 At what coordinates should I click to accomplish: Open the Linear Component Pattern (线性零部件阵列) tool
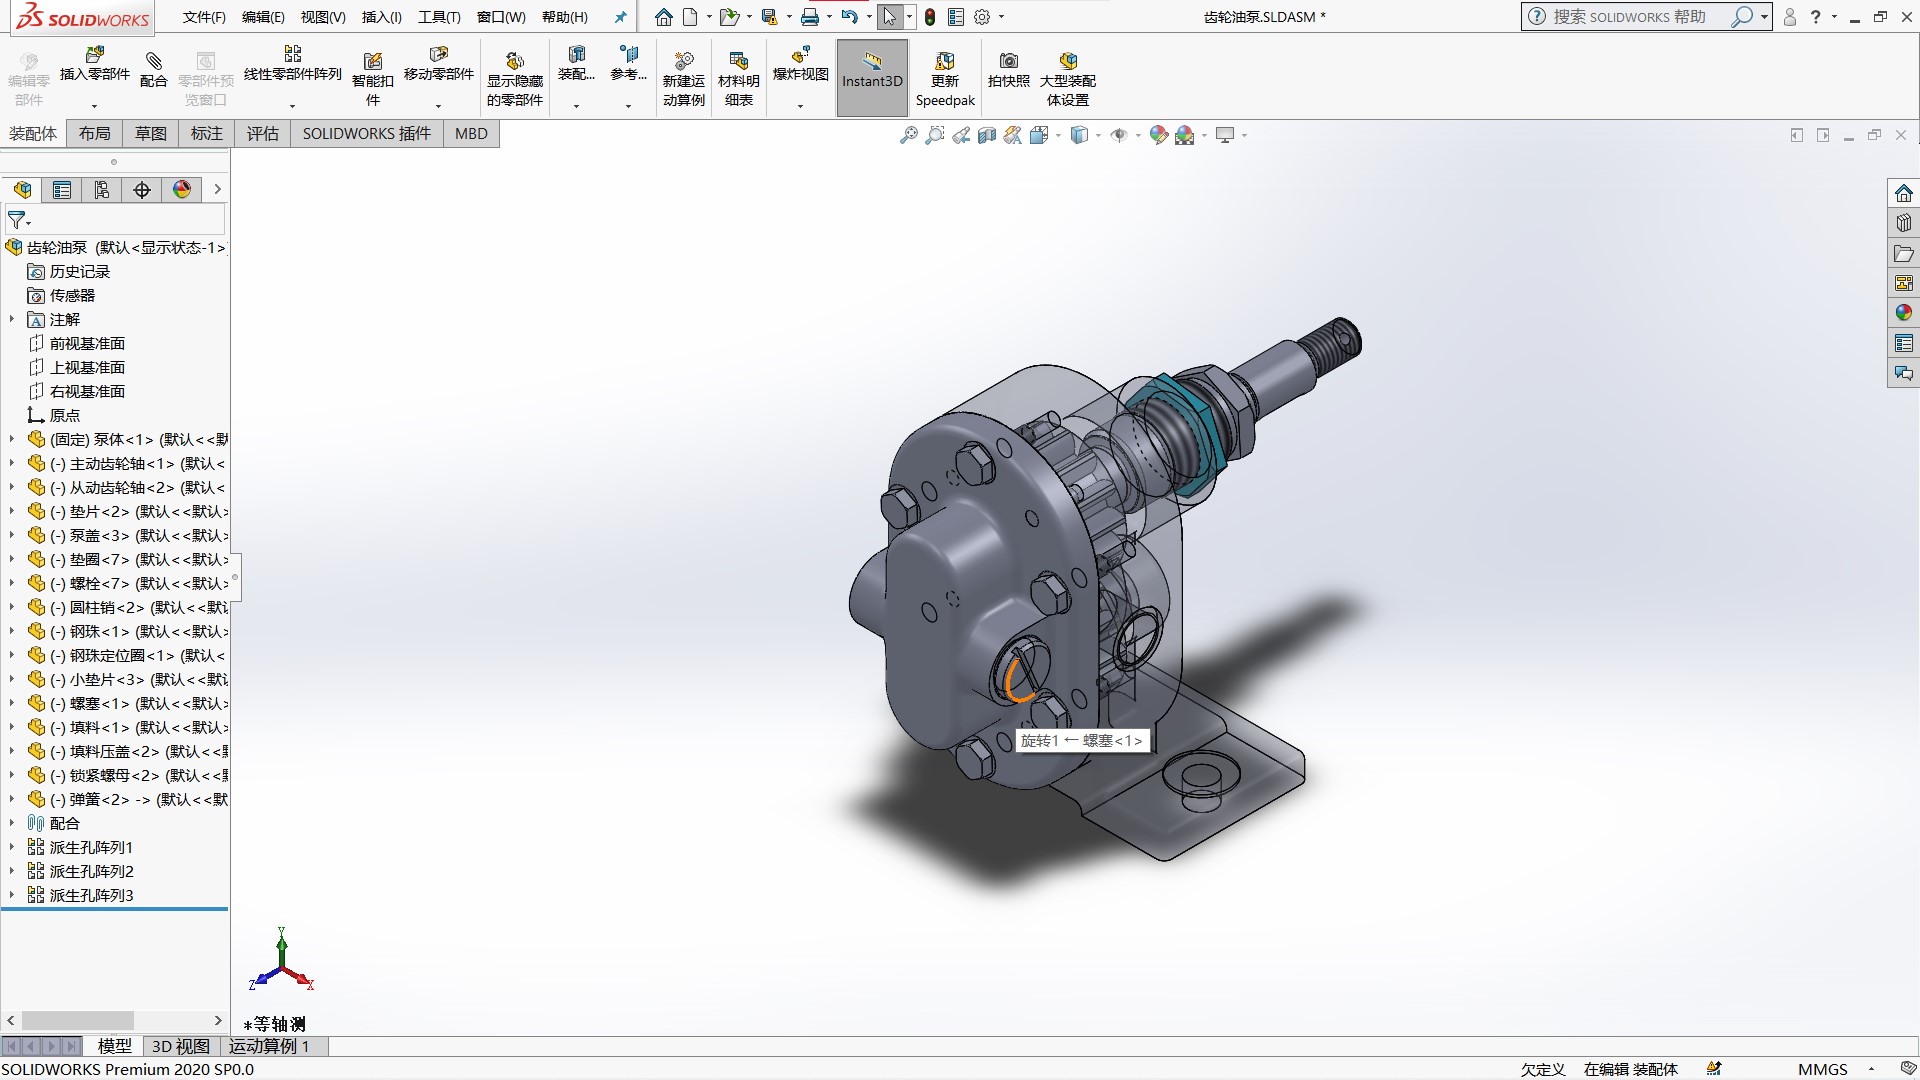(292, 56)
